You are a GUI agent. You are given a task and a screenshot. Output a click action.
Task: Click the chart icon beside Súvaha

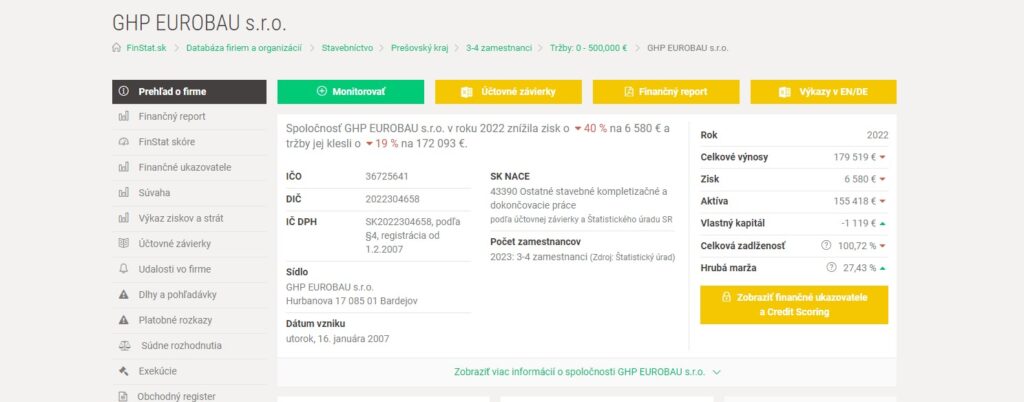(123, 193)
